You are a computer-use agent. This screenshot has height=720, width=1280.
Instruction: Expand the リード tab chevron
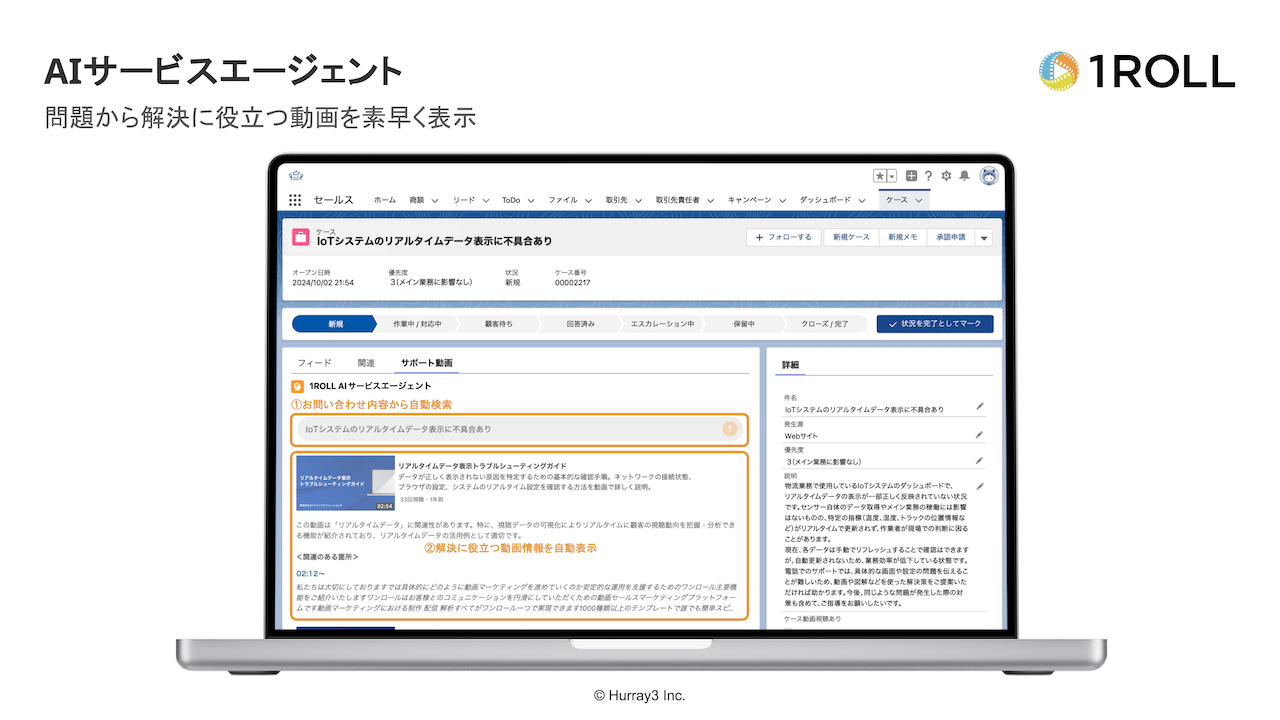tap(485, 200)
